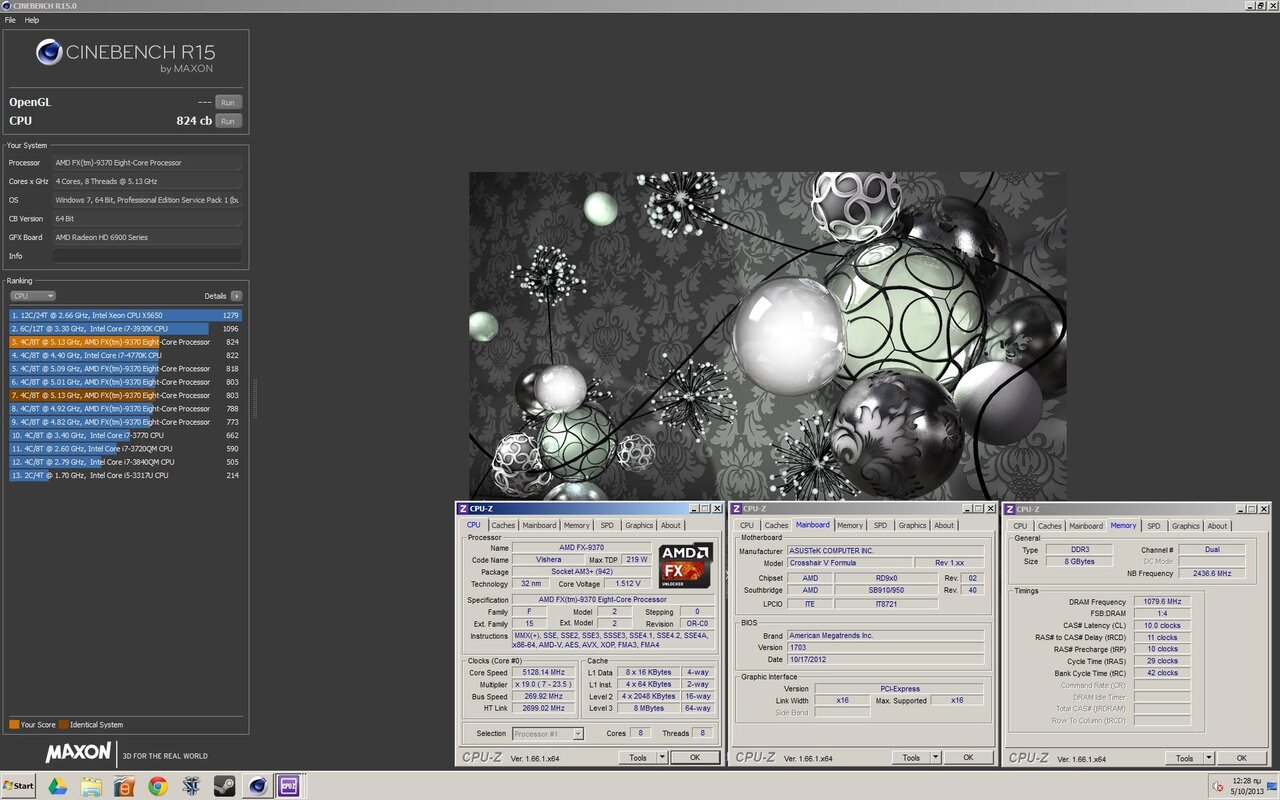The width and height of the screenshot is (1280, 800).
Task: Select Graphics tab in the Mainboard CPU-Z window
Action: pos(912,525)
